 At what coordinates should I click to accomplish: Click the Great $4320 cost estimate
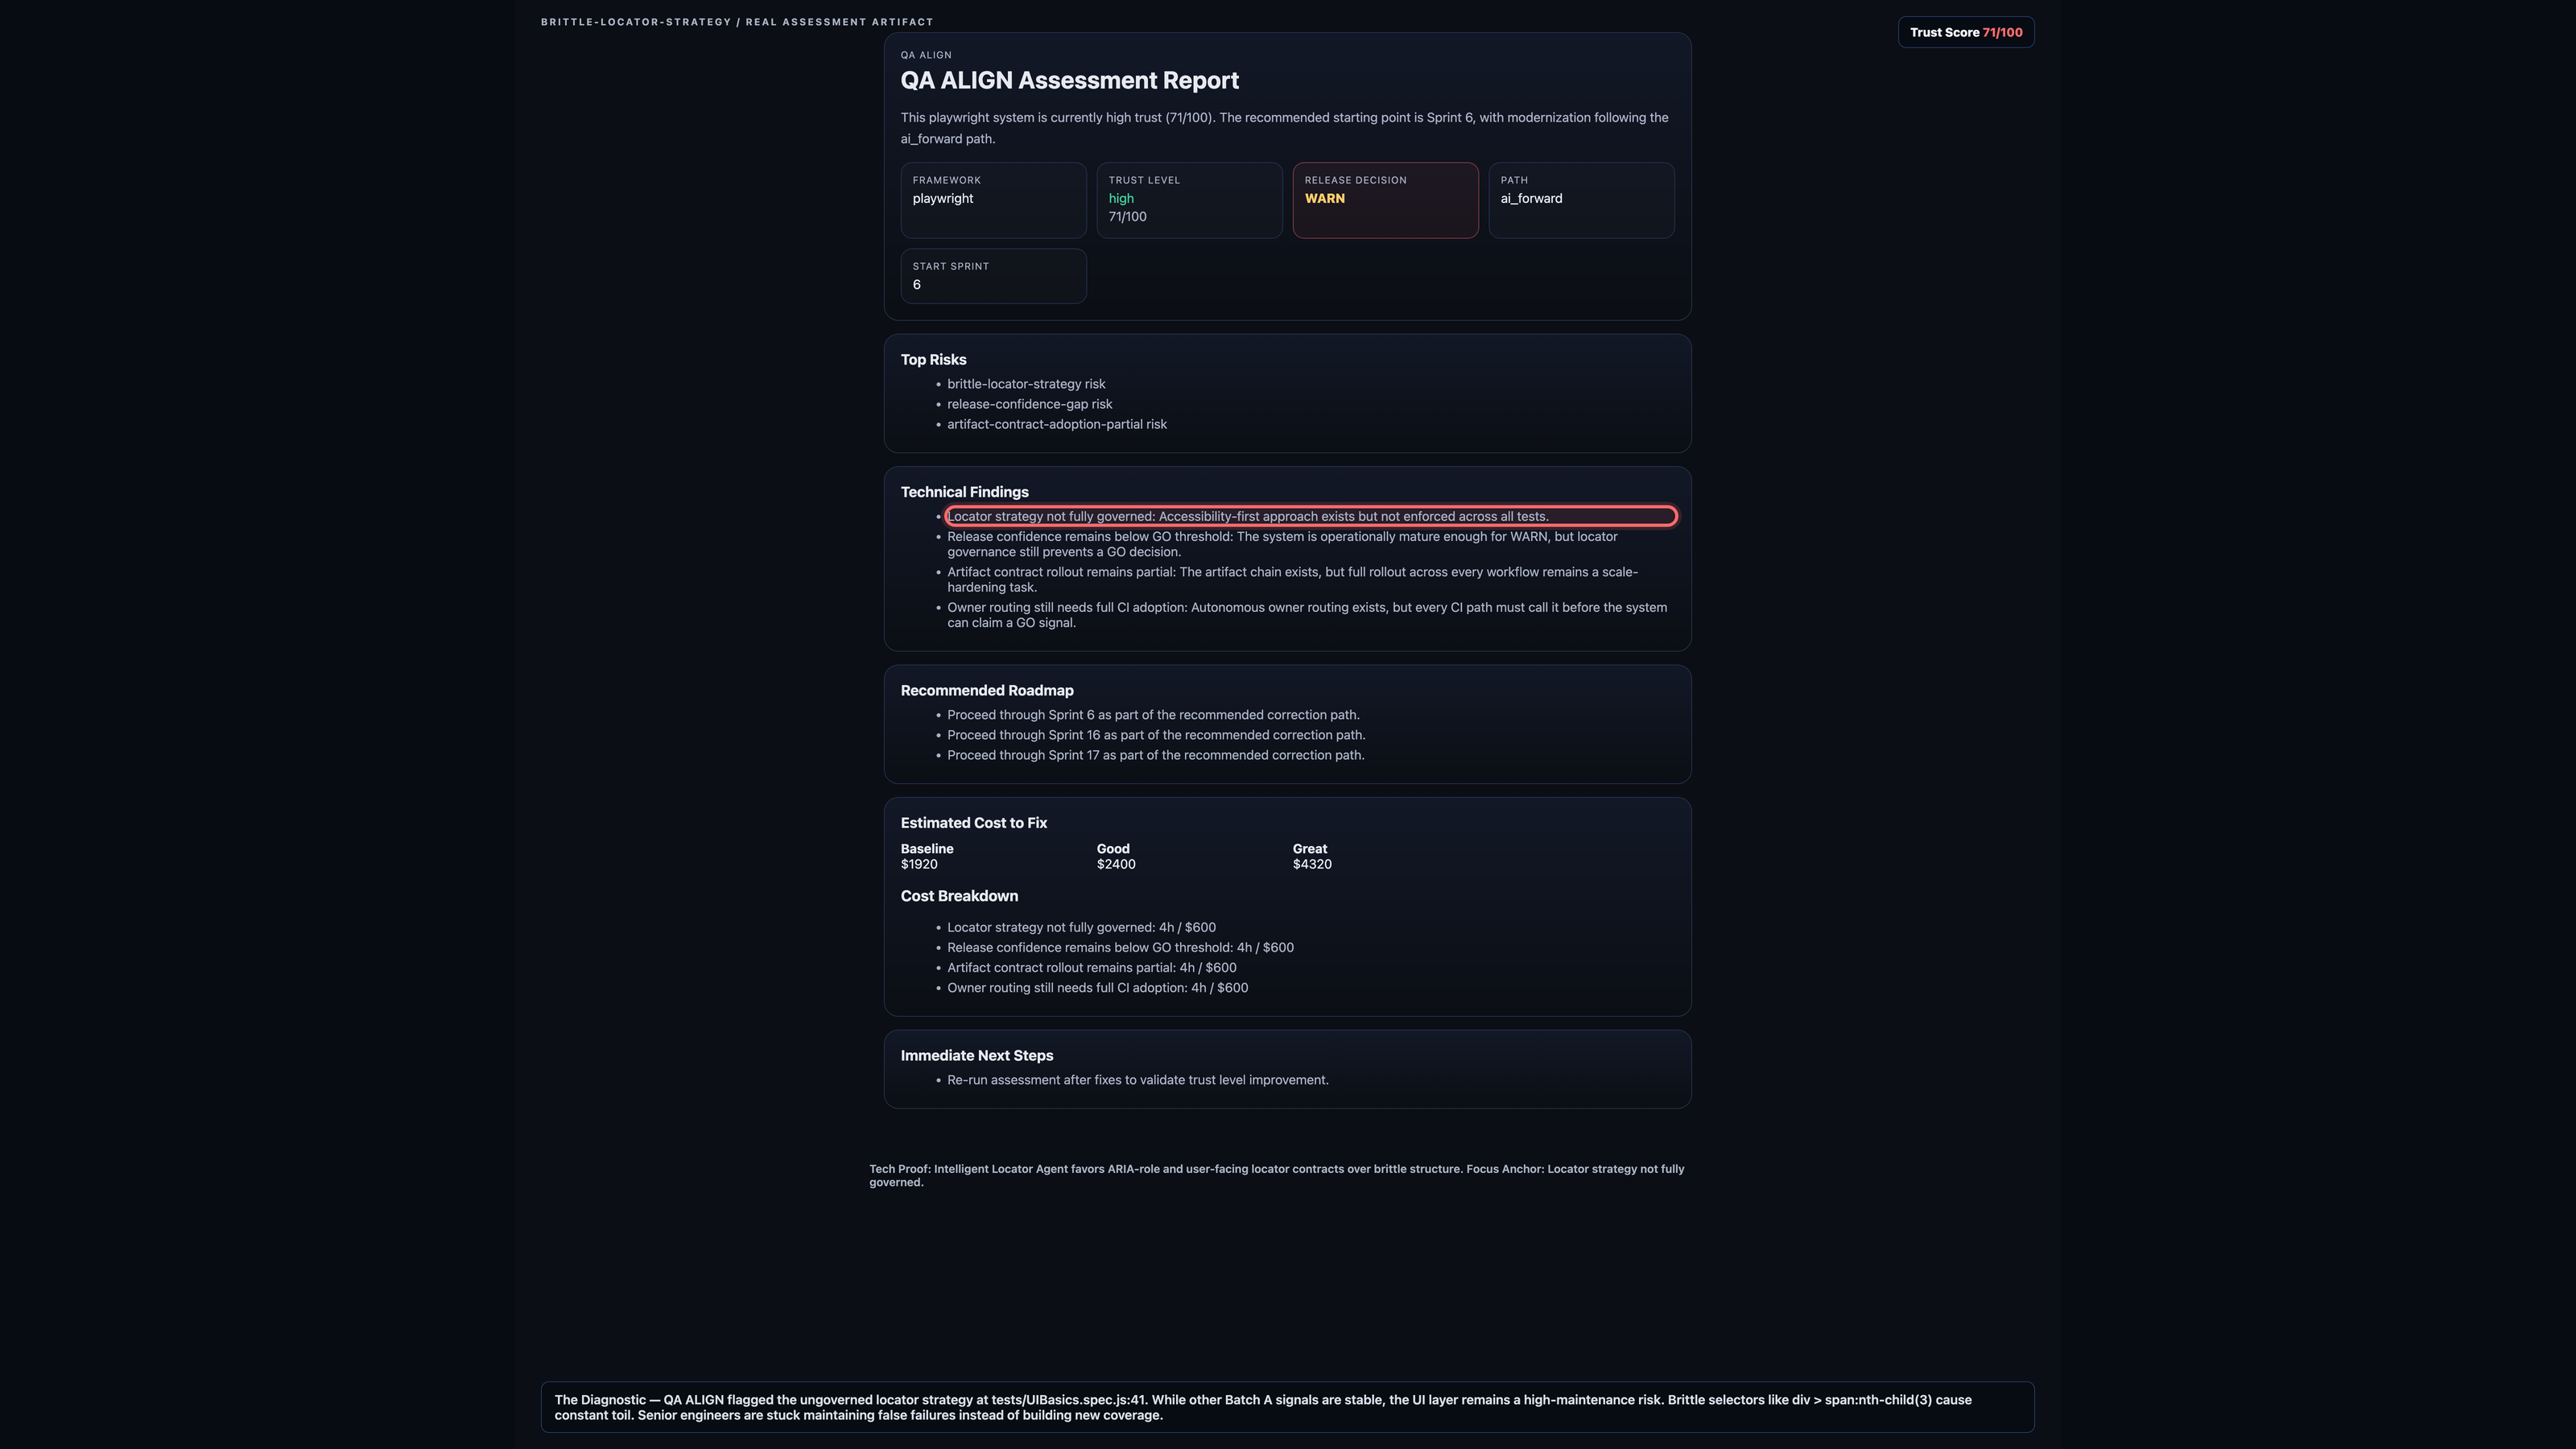point(1312,856)
